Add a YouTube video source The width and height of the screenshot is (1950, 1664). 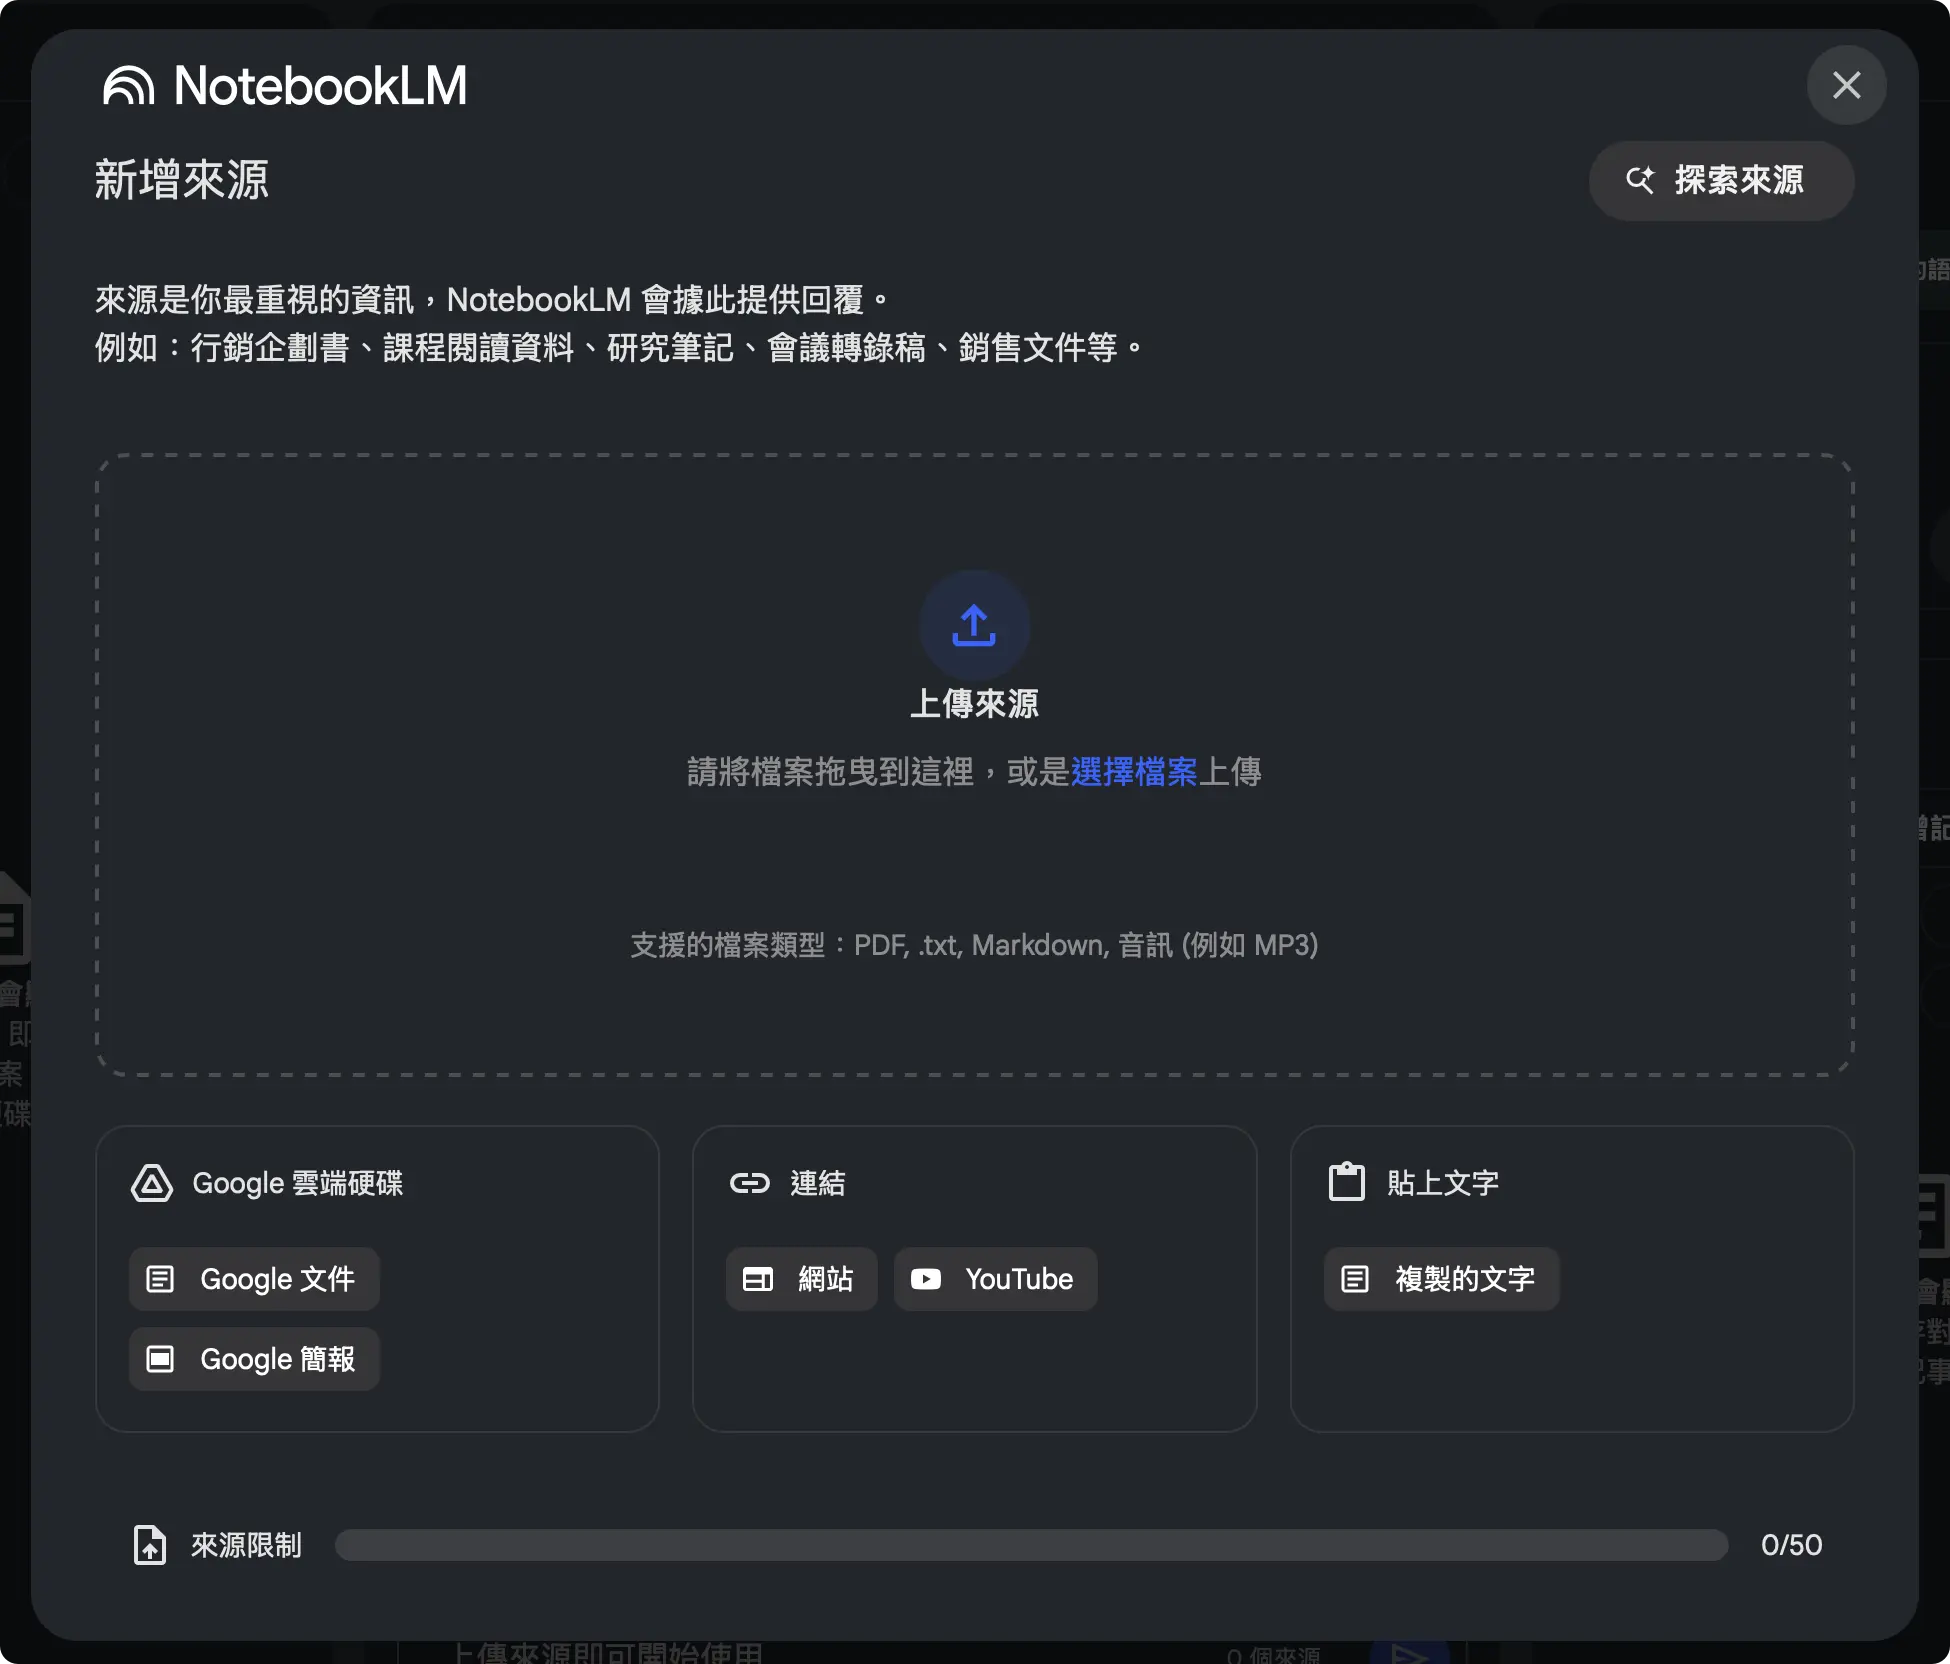click(995, 1279)
